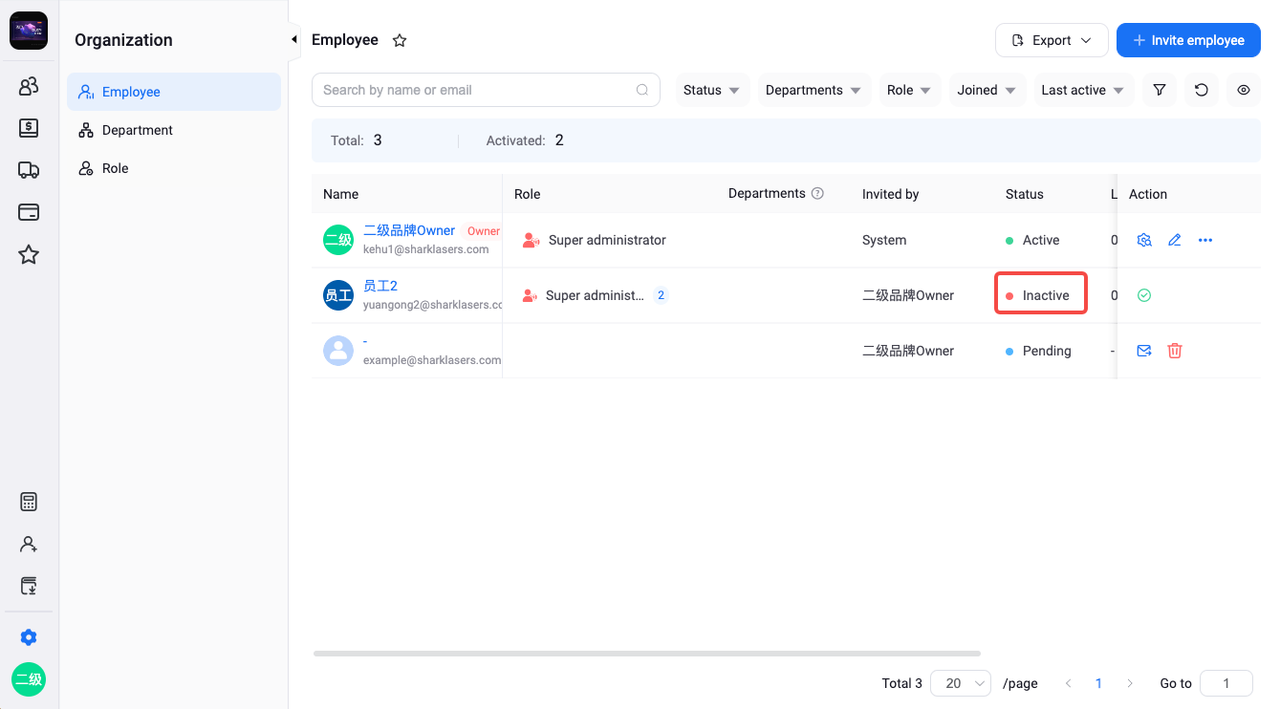Click the role count badge 2 for 员工2
The image size is (1280, 709).
click(661, 295)
